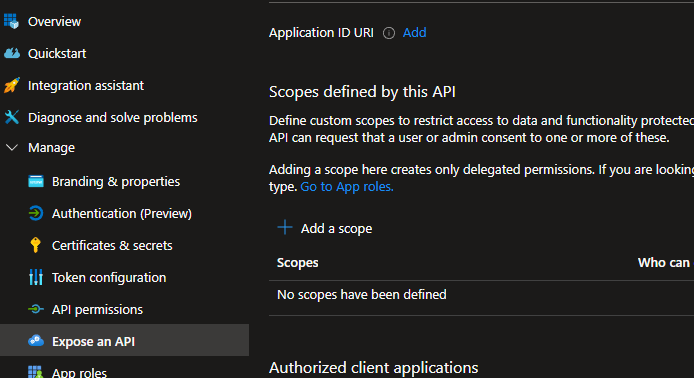Click the Application ID URI label
Image resolution: width=694 pixels, height=378 pixels.
pos(321,33)
